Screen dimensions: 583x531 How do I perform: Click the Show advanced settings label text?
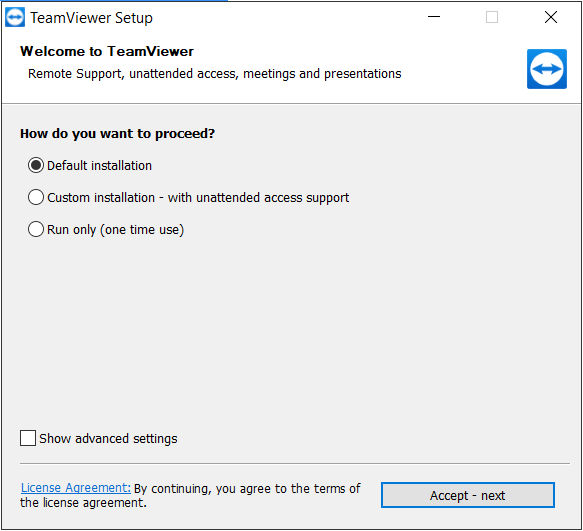[108, 438]
